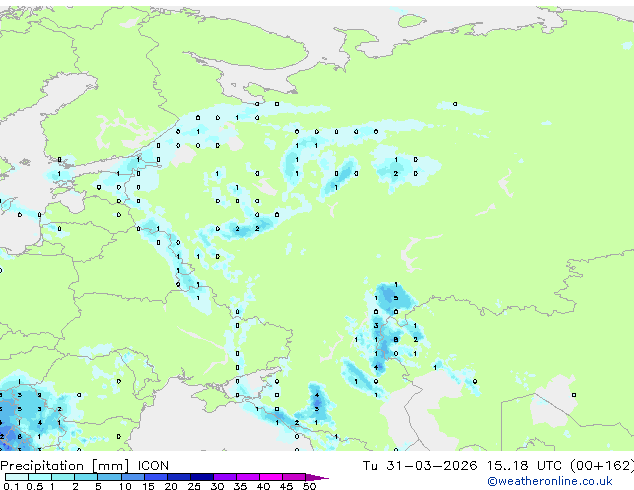Select the 'Tu 31-03-2026' date text
Screen dimensions: 634x490
coord(420,465)
